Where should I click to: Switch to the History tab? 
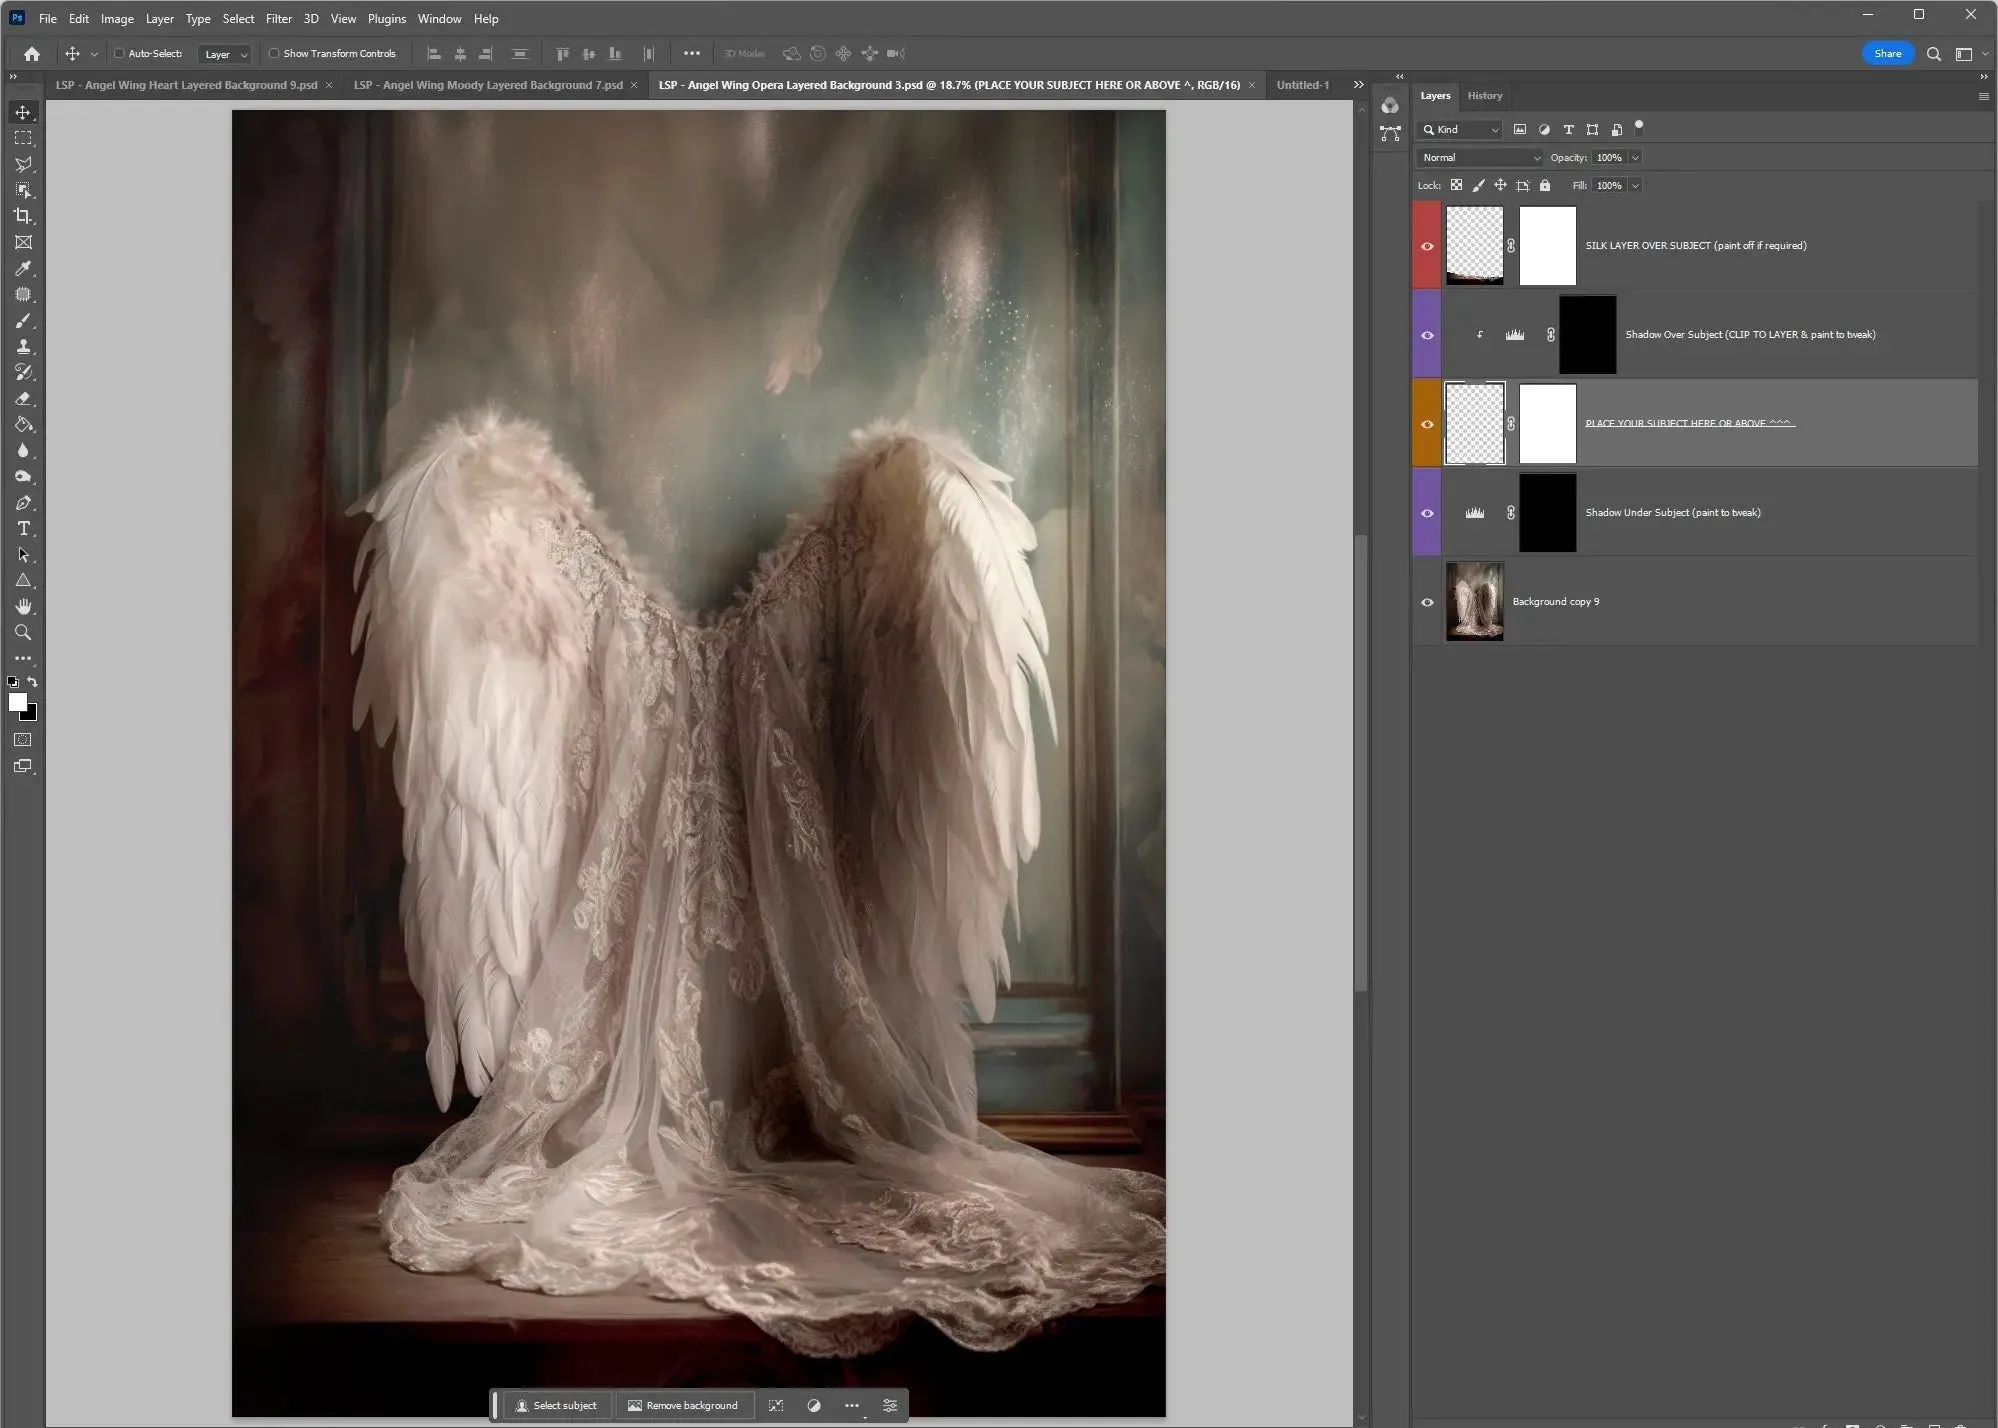pos(1484,96)
